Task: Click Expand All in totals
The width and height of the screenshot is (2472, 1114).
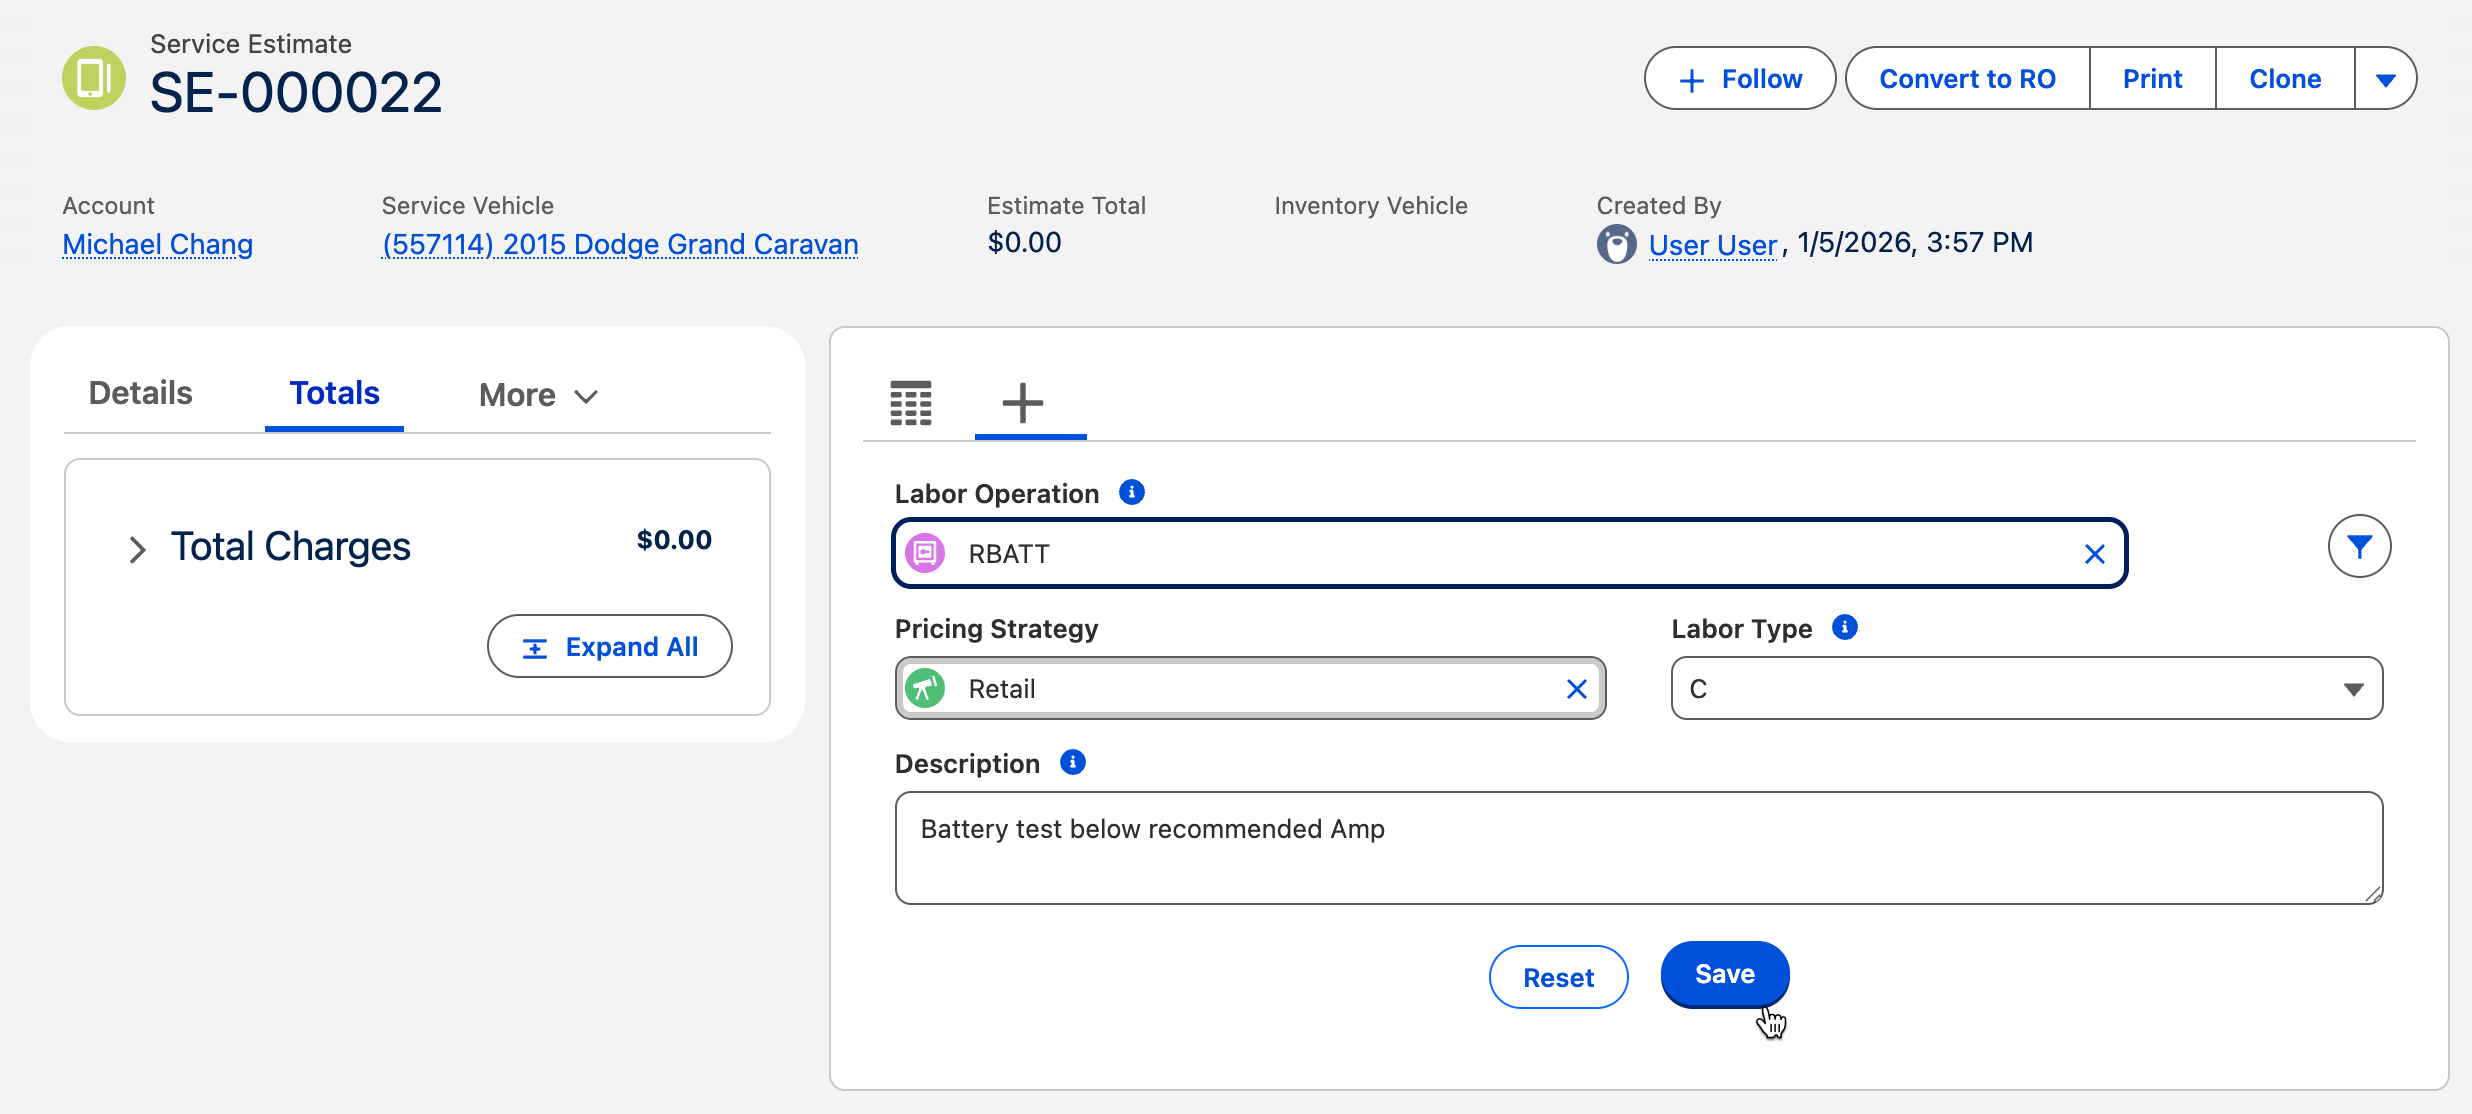Action: point(610,647)
